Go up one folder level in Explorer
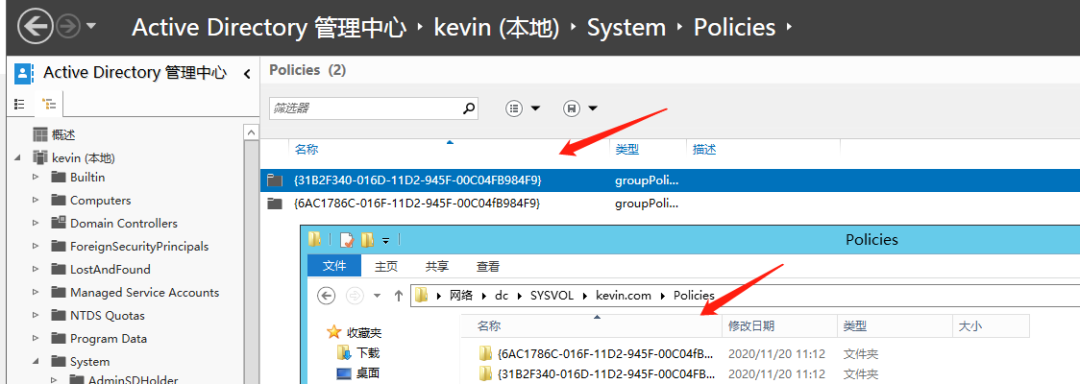The height and width of the screenshot is (384, 1080). point(398,296)
